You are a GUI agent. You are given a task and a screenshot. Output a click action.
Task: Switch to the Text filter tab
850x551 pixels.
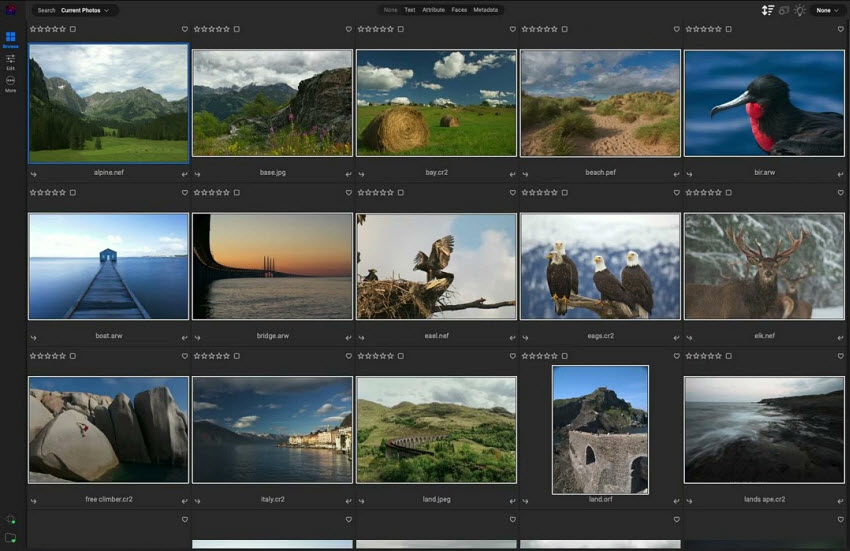tap(410, 10)
